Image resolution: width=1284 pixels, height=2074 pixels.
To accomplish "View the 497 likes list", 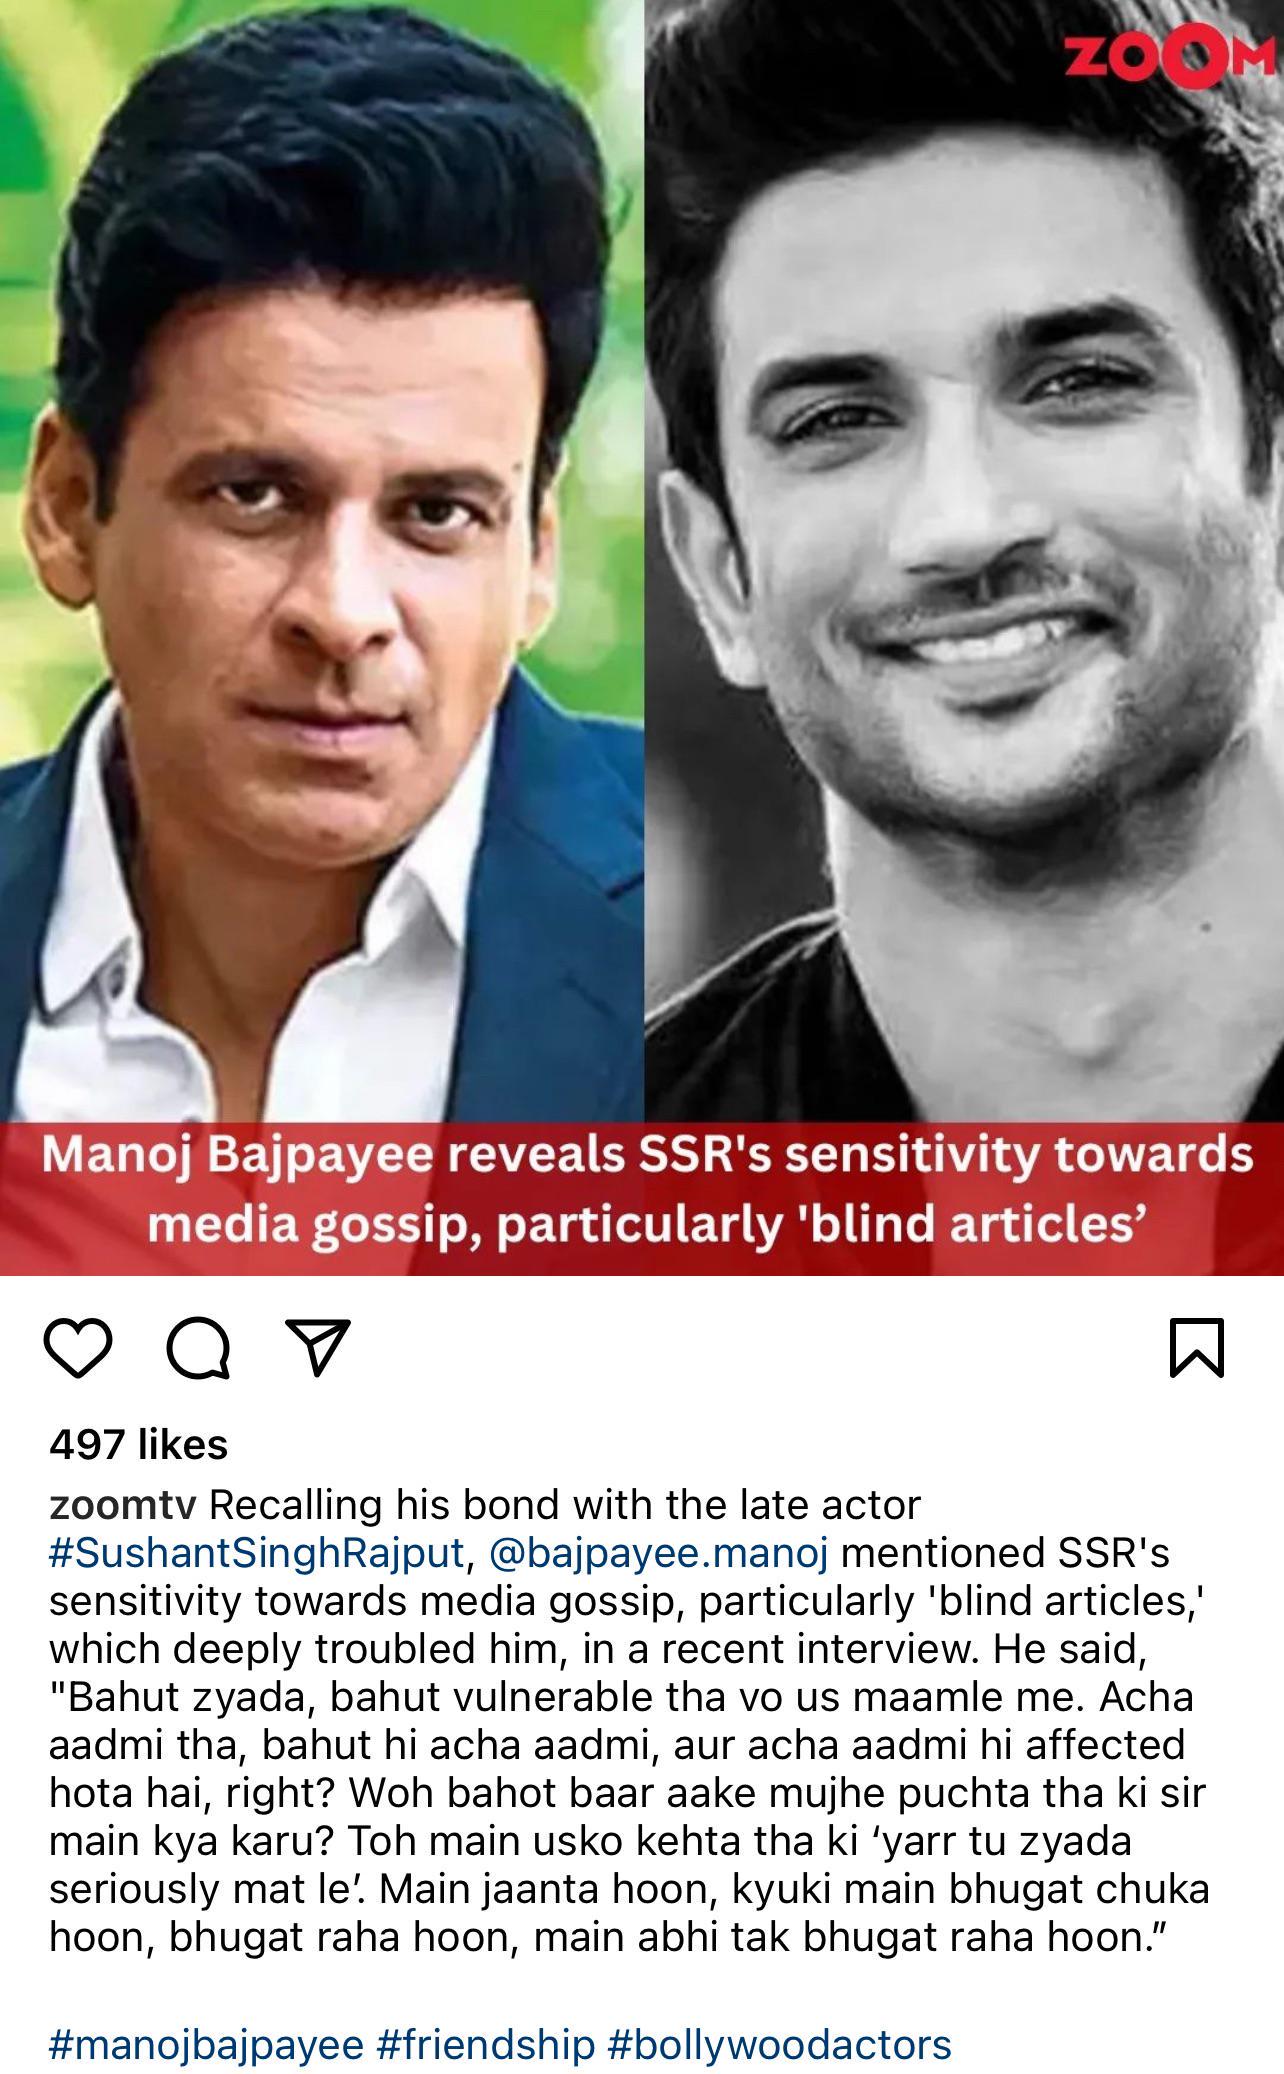I will (x=139, y=1444).
